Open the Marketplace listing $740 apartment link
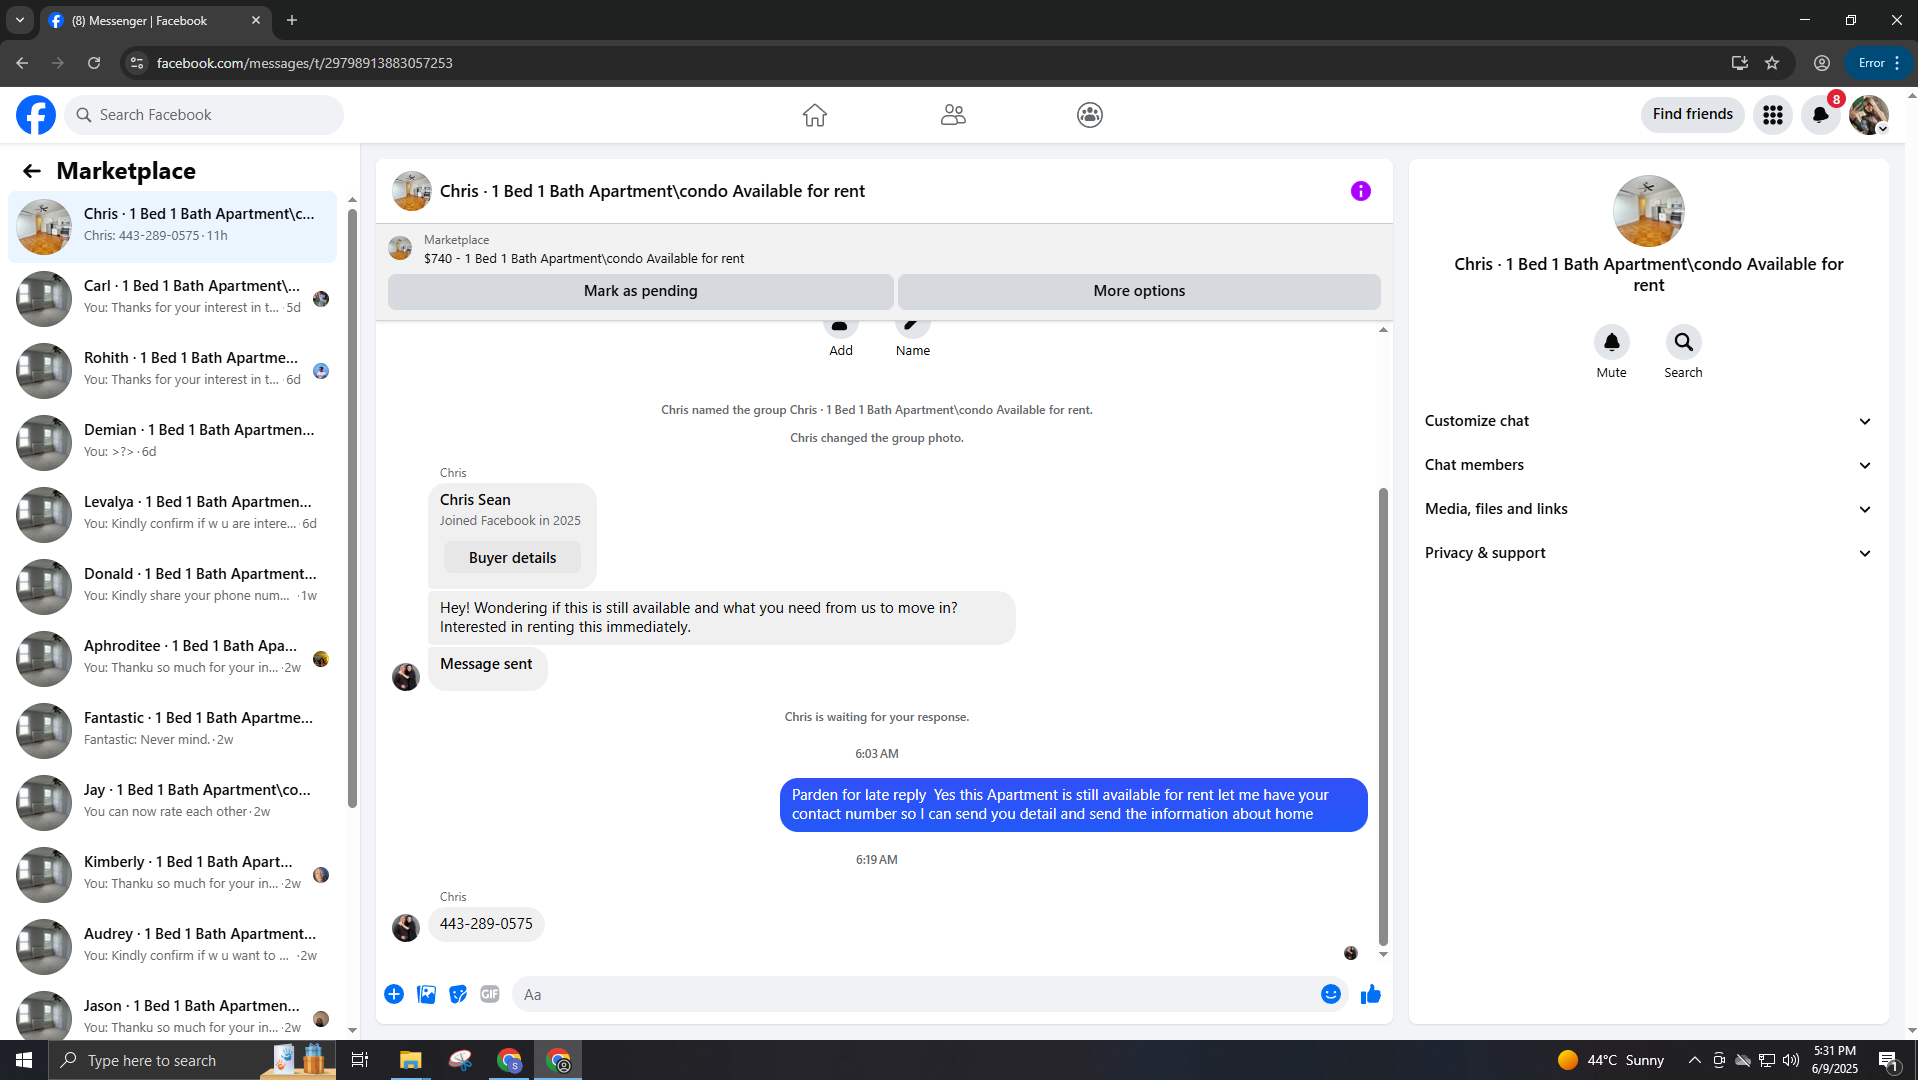 point(584,258)
